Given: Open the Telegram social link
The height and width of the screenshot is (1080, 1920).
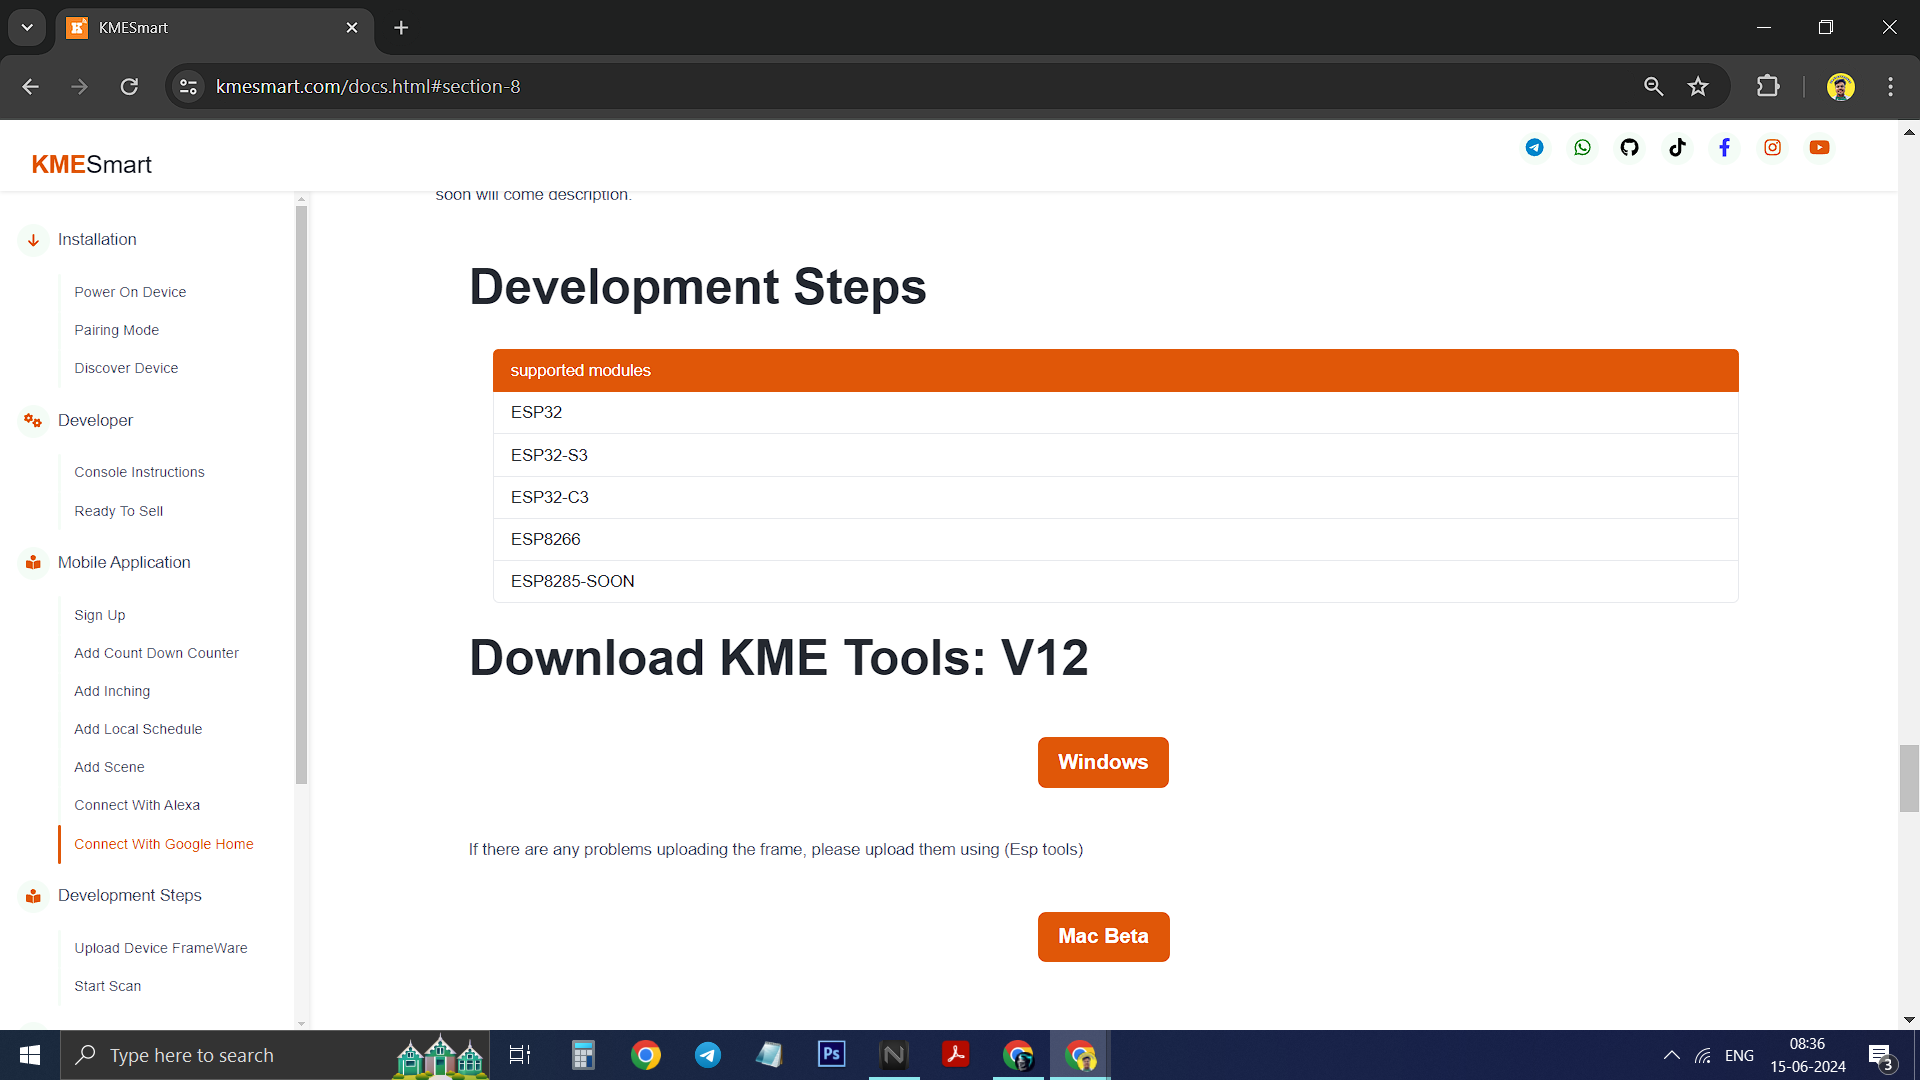Looking at the screenshot, I should [x=1534, y=147].
